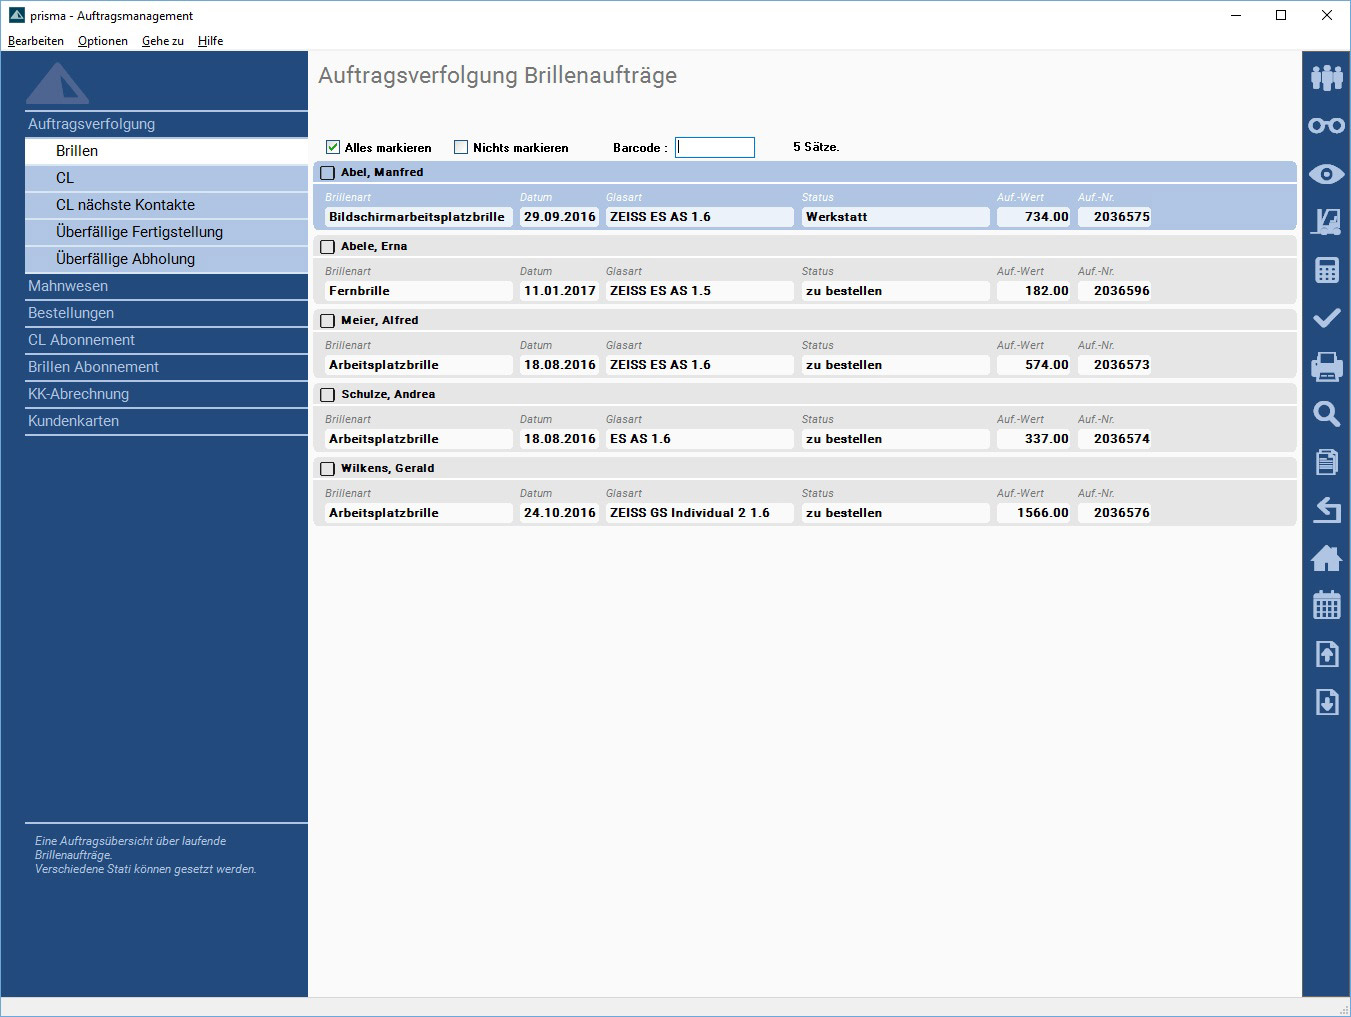The height and width of the screenshot is (1017, 1351).
Task: Select CL in the sidebar
Action: click(166, 178)
